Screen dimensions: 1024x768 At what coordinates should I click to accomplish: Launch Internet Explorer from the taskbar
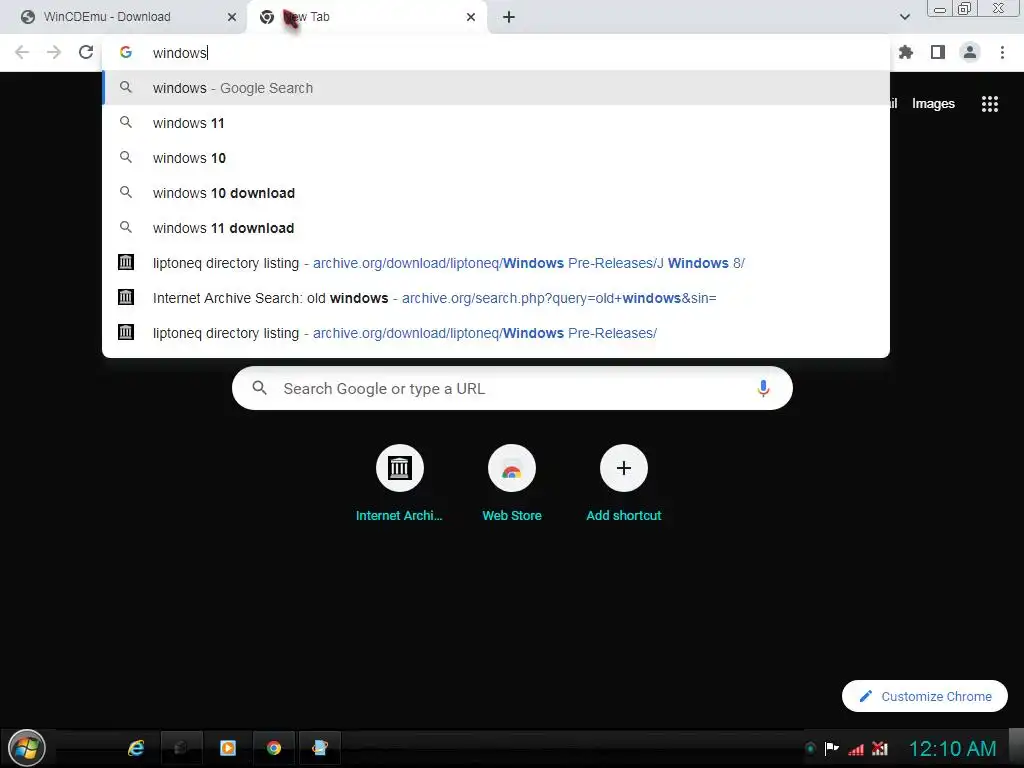point(136,748)
